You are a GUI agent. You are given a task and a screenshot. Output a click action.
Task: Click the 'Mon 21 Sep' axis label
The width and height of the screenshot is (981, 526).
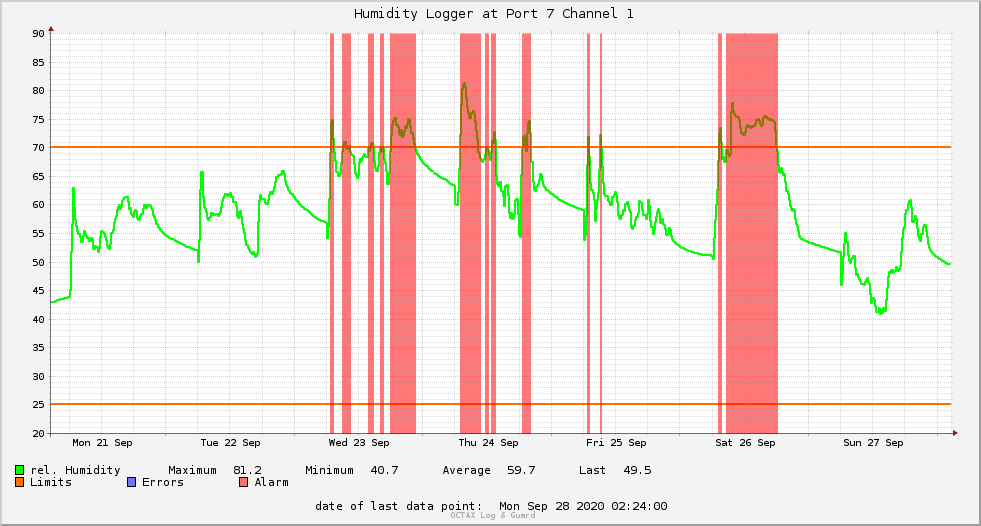[102, 443]
